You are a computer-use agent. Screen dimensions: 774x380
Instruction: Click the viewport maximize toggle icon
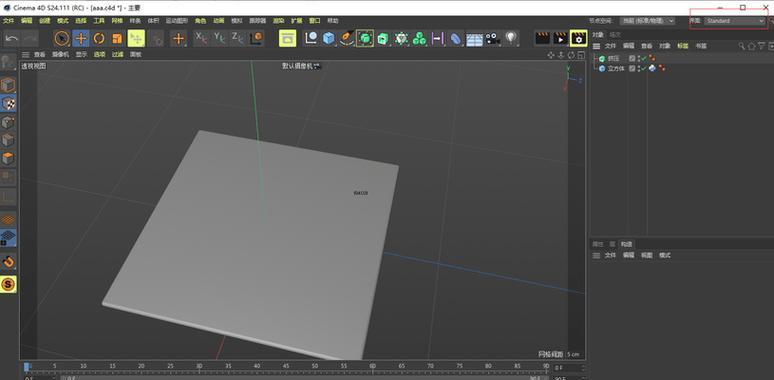(x=581, y=55)
